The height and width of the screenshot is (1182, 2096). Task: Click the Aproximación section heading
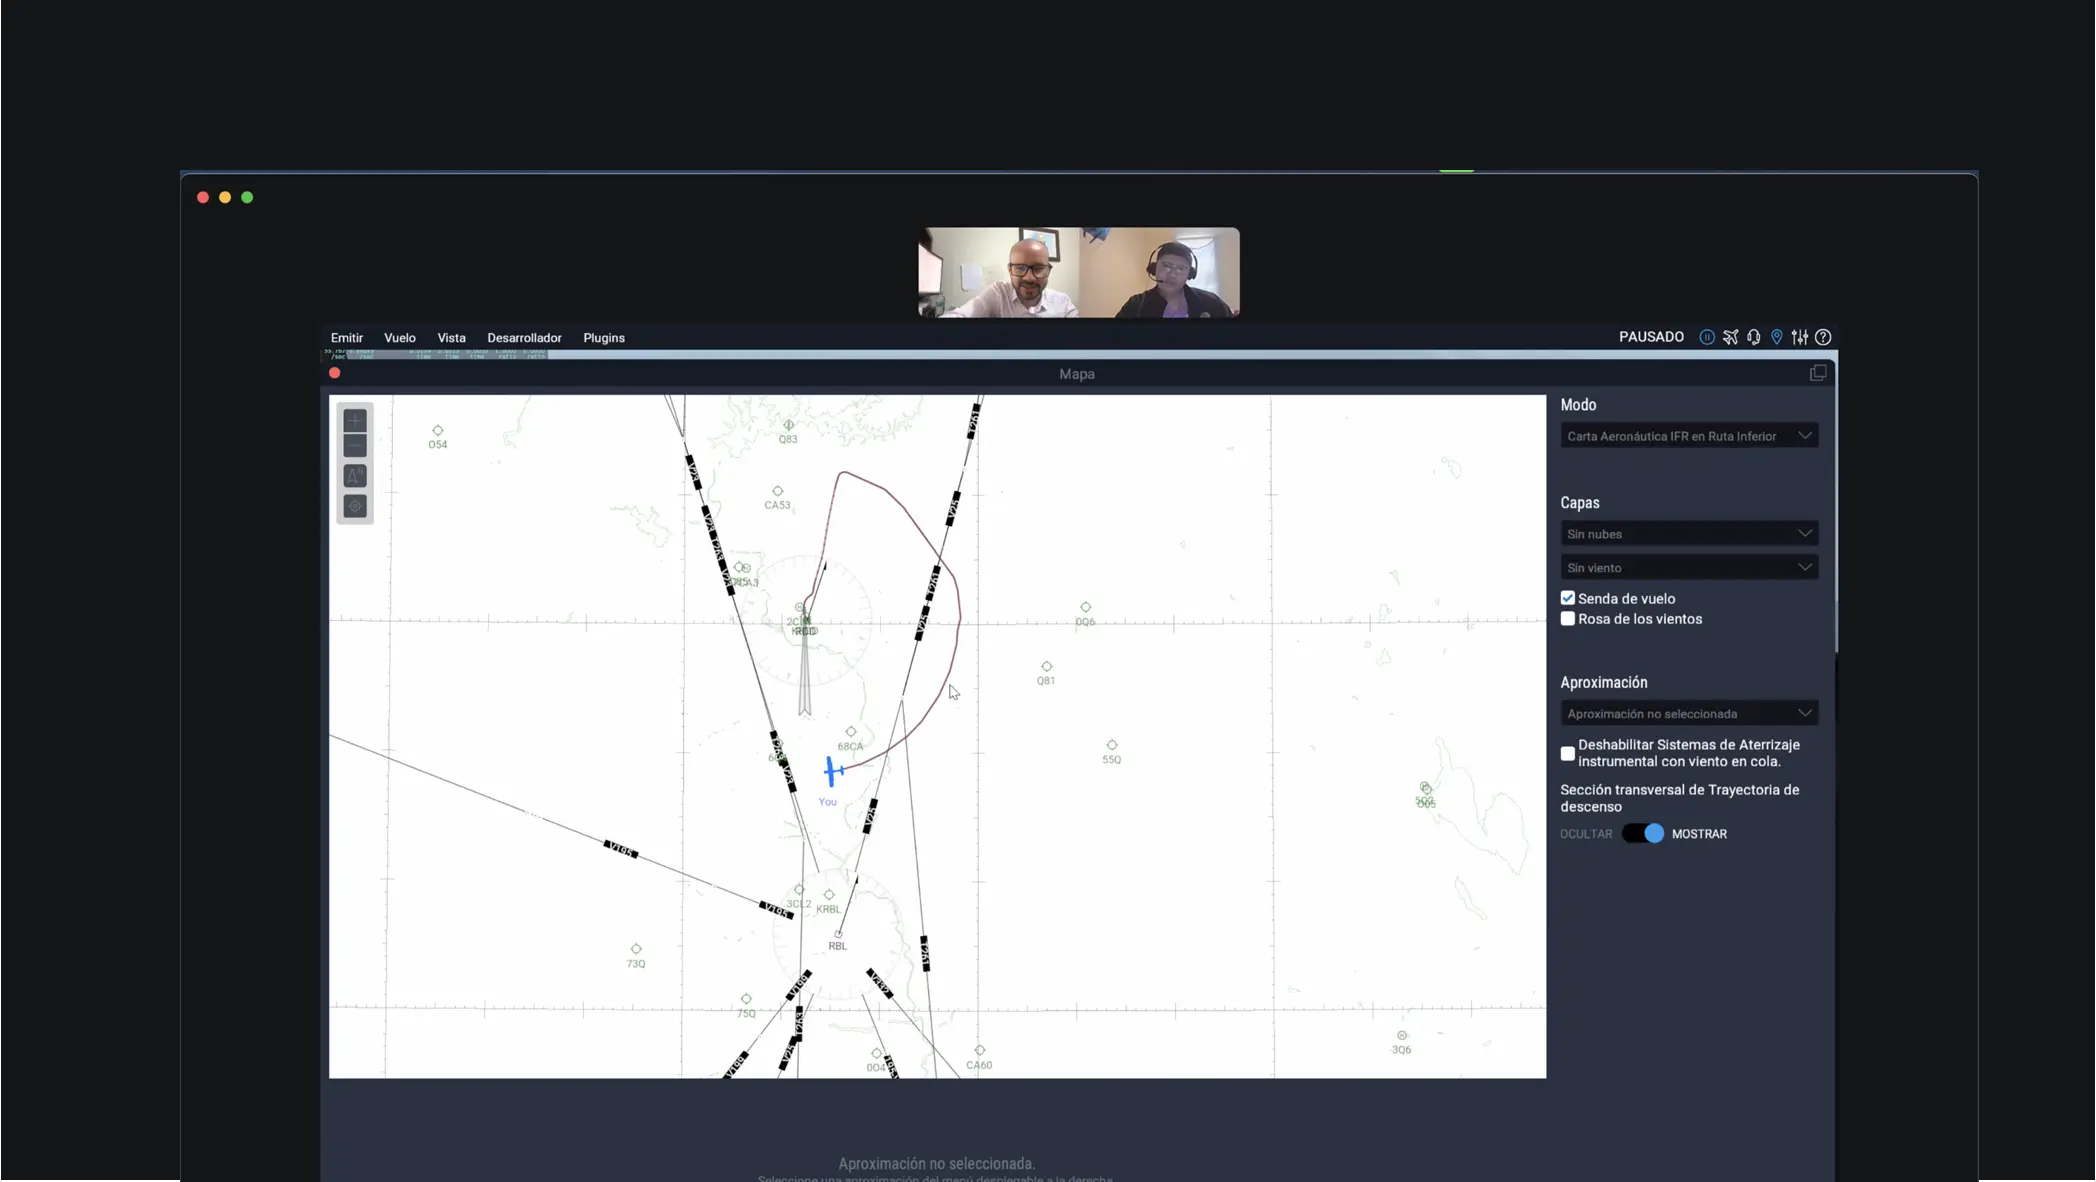tap(1604, 683)
